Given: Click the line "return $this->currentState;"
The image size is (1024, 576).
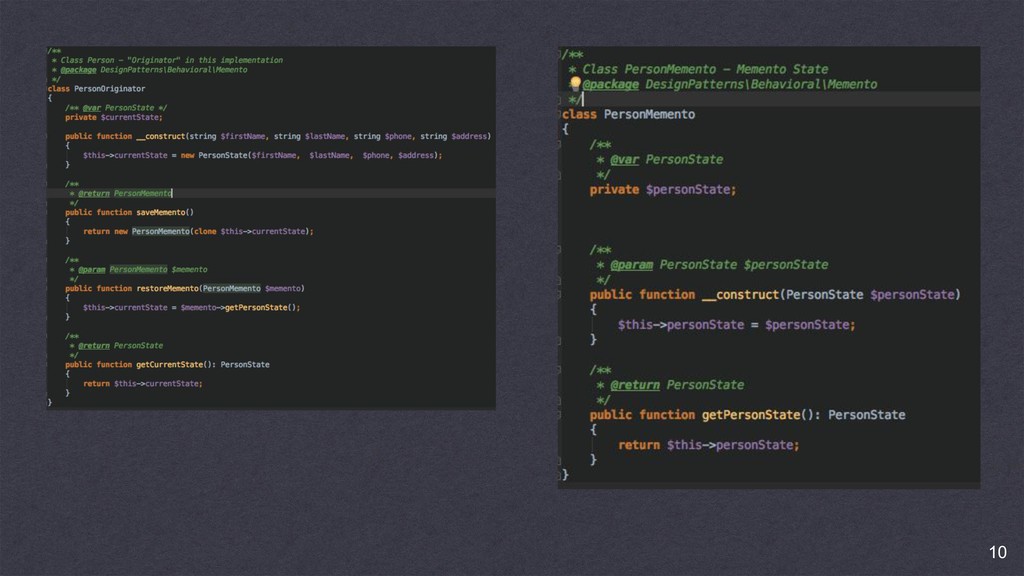Looking at the screenshot, I should [143, 383].
